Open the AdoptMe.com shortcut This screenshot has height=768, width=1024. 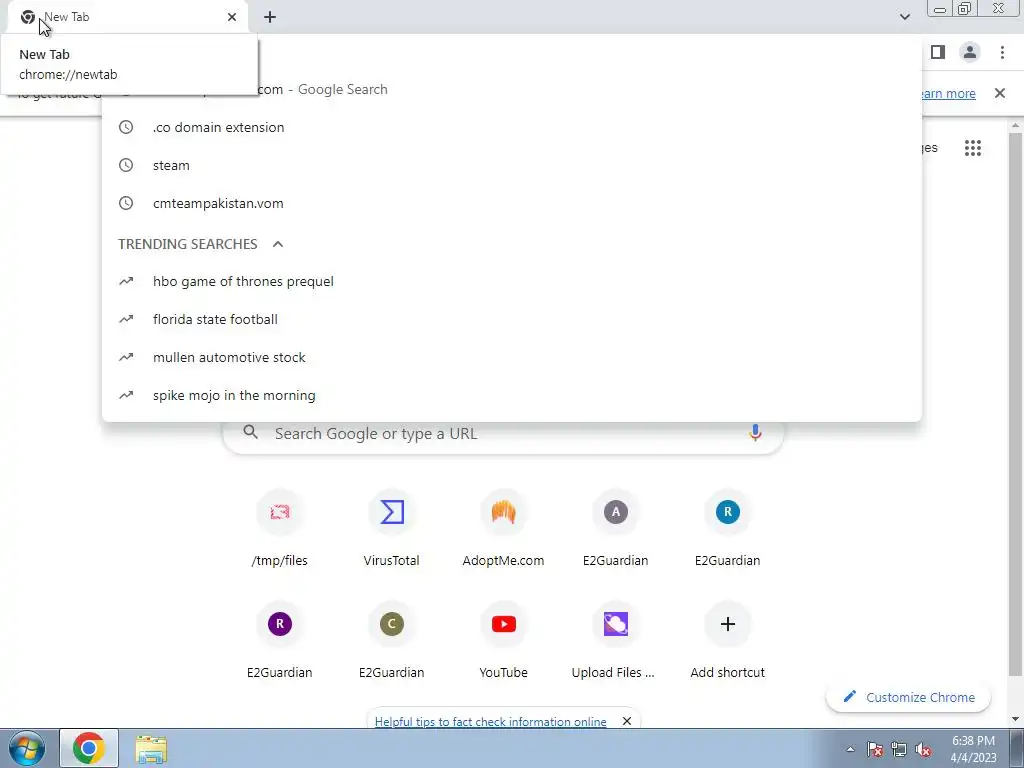504,530
